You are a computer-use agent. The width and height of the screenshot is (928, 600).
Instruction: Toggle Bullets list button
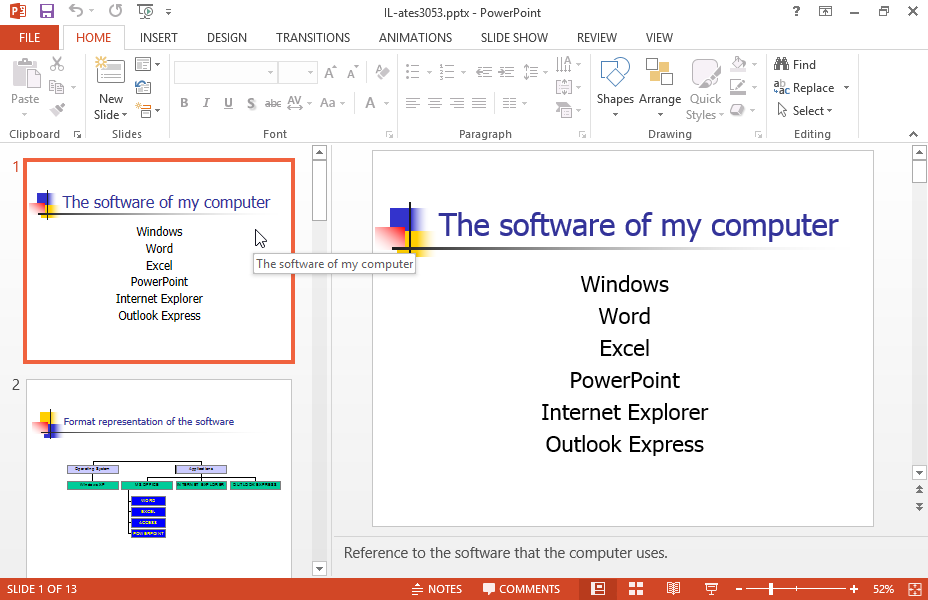[413, 72]
